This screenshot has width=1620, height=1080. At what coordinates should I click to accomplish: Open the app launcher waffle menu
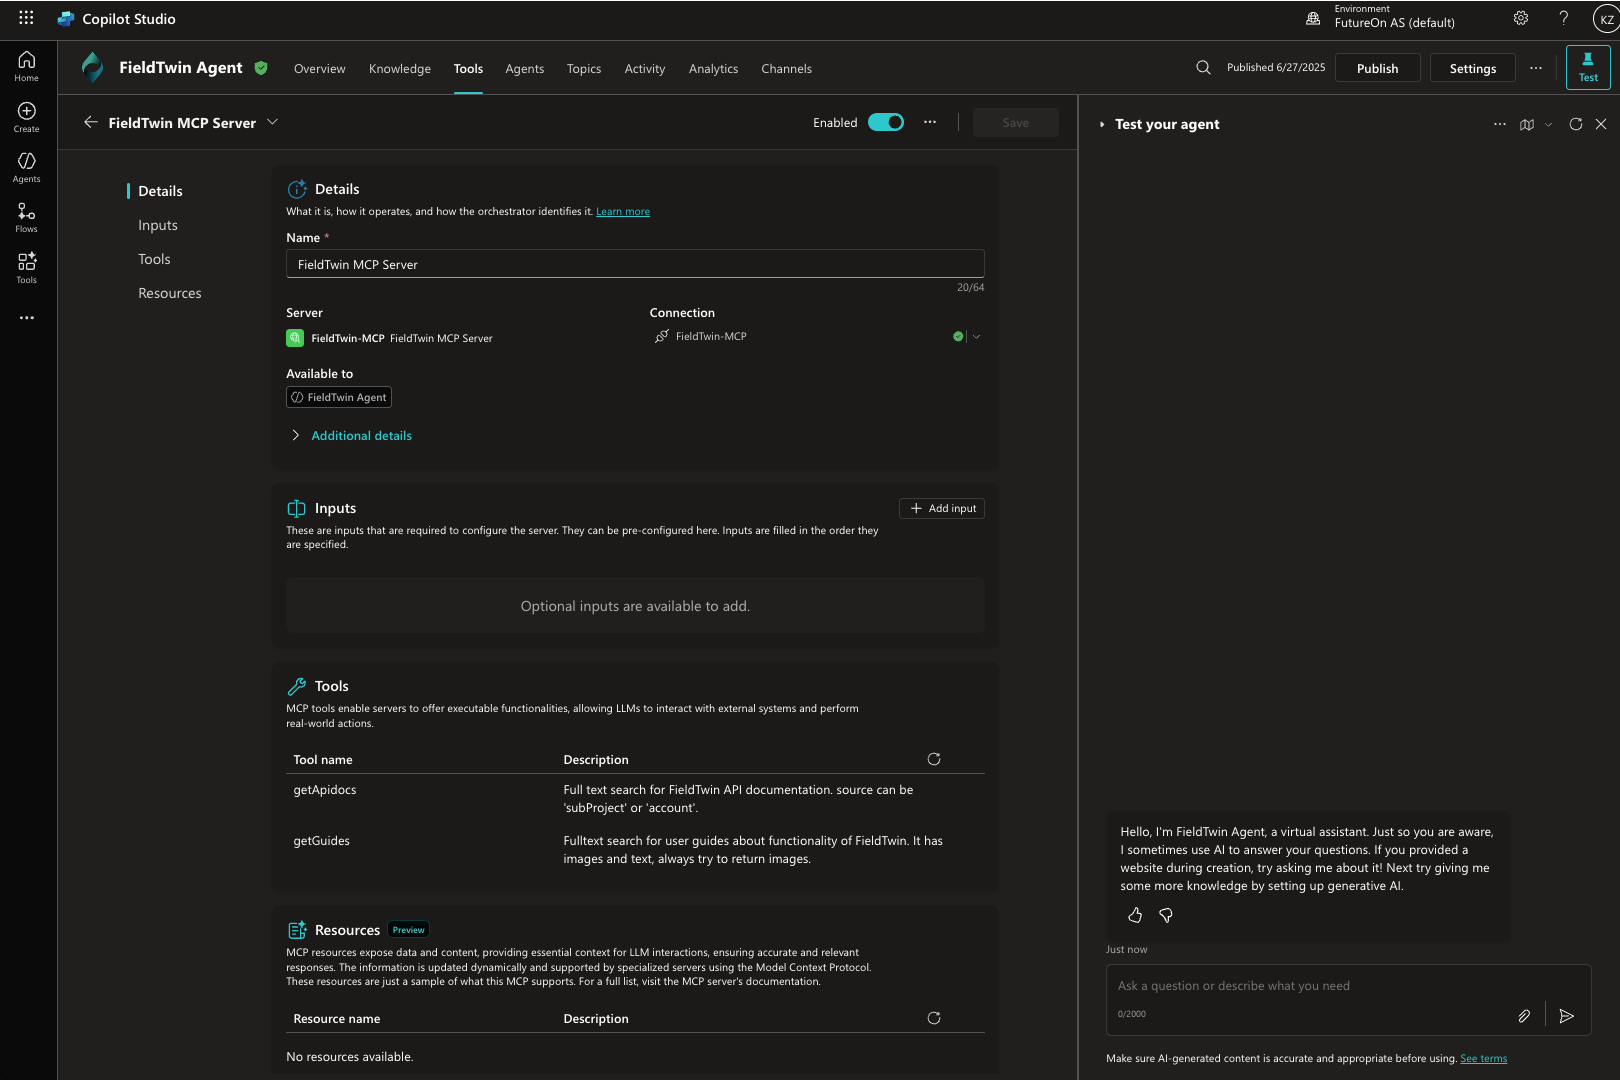[x=26, y=18]
